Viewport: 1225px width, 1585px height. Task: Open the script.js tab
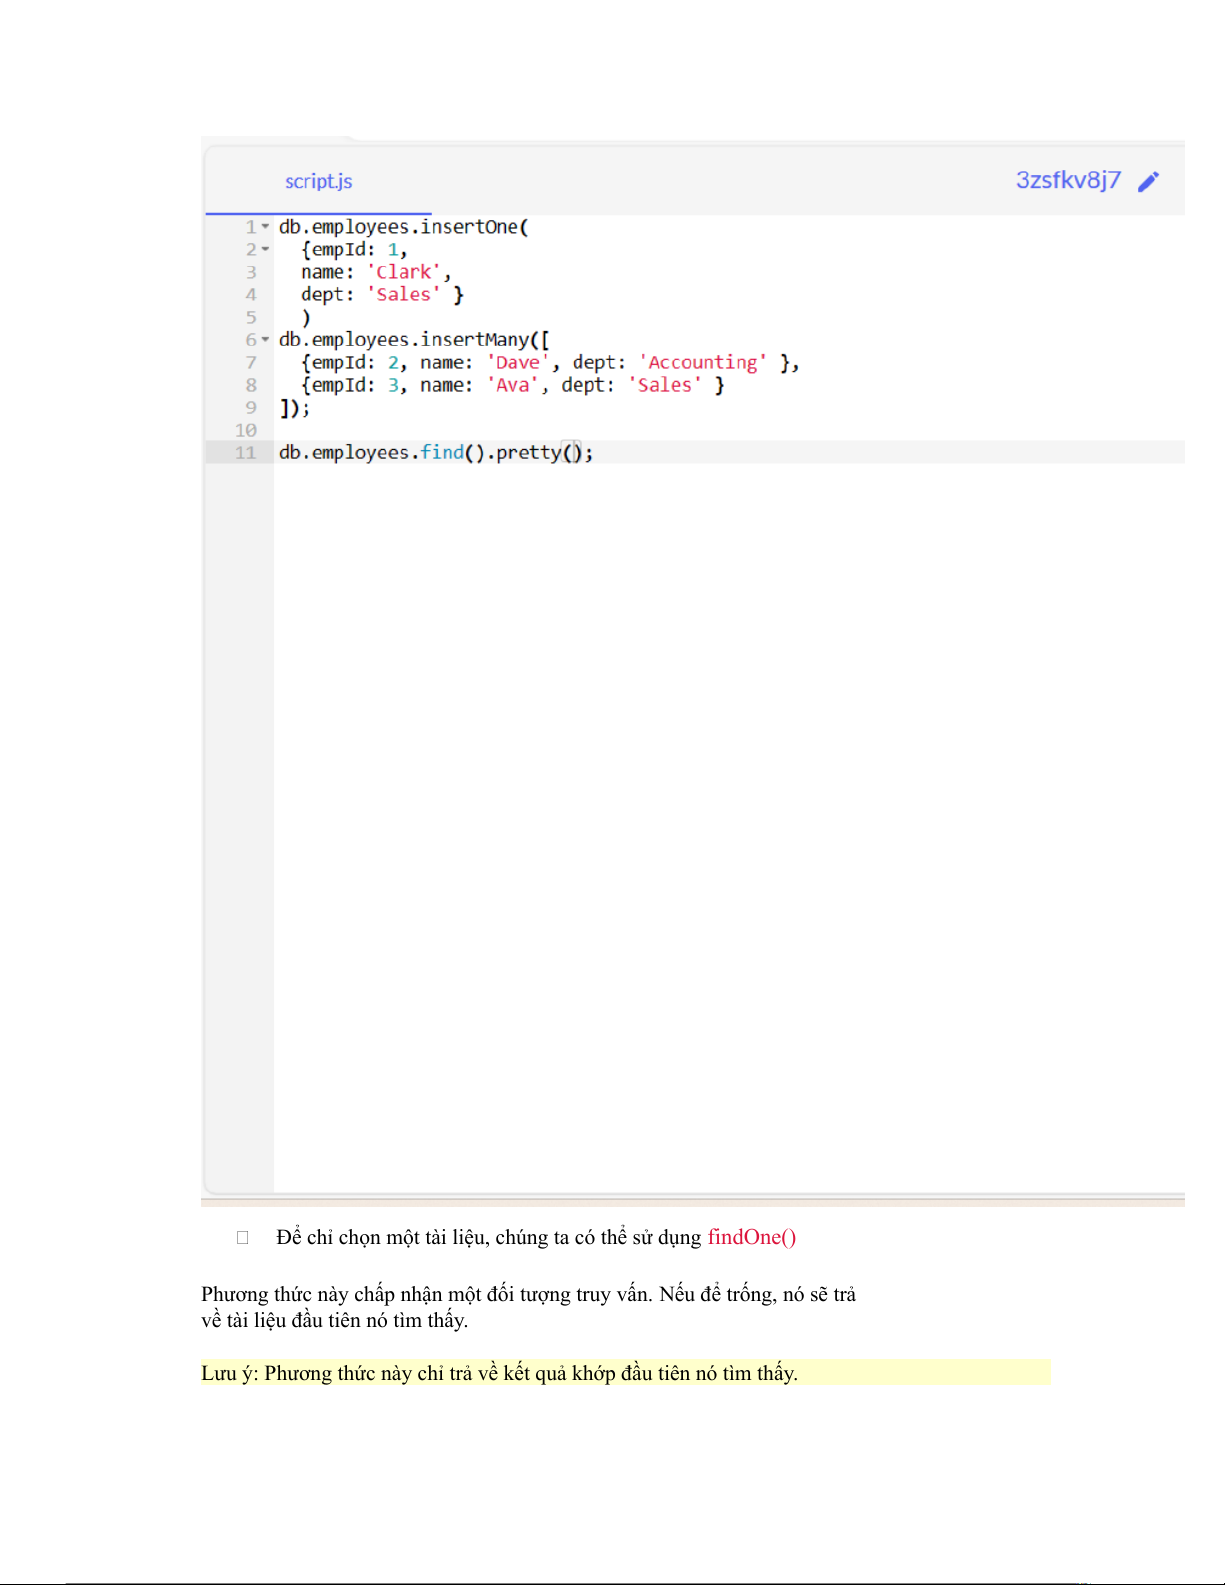(318, 181)
